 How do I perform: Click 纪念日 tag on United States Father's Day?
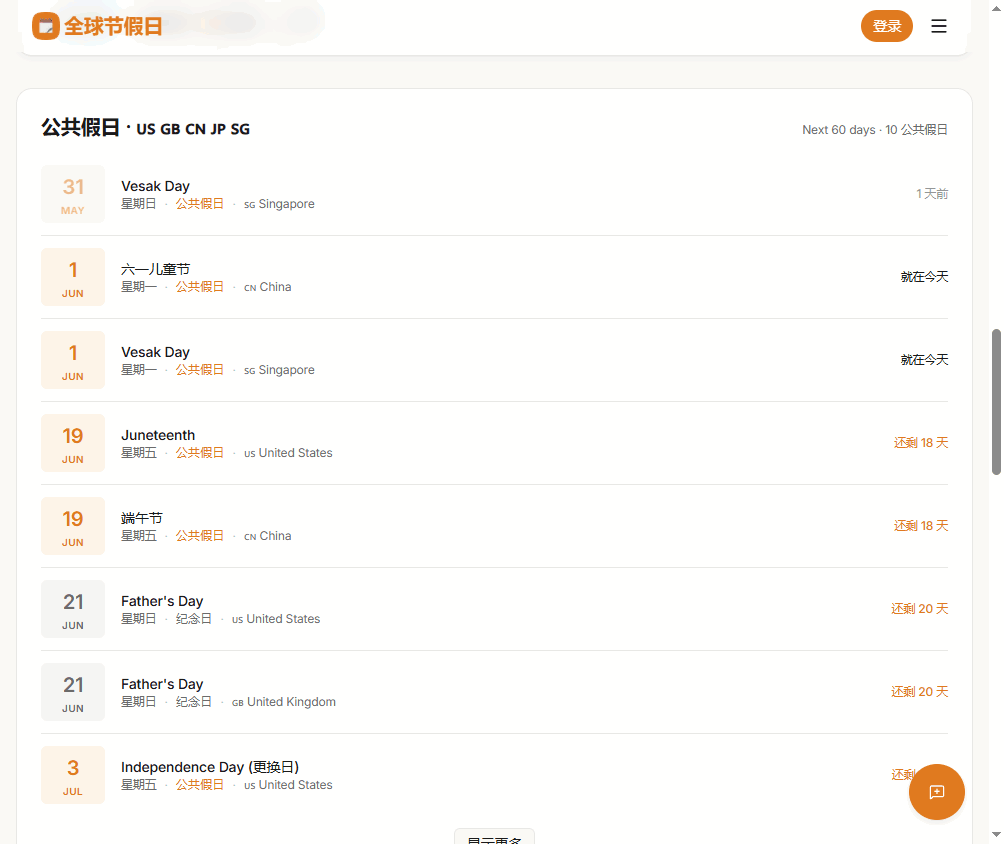click(x=193, y=619)
